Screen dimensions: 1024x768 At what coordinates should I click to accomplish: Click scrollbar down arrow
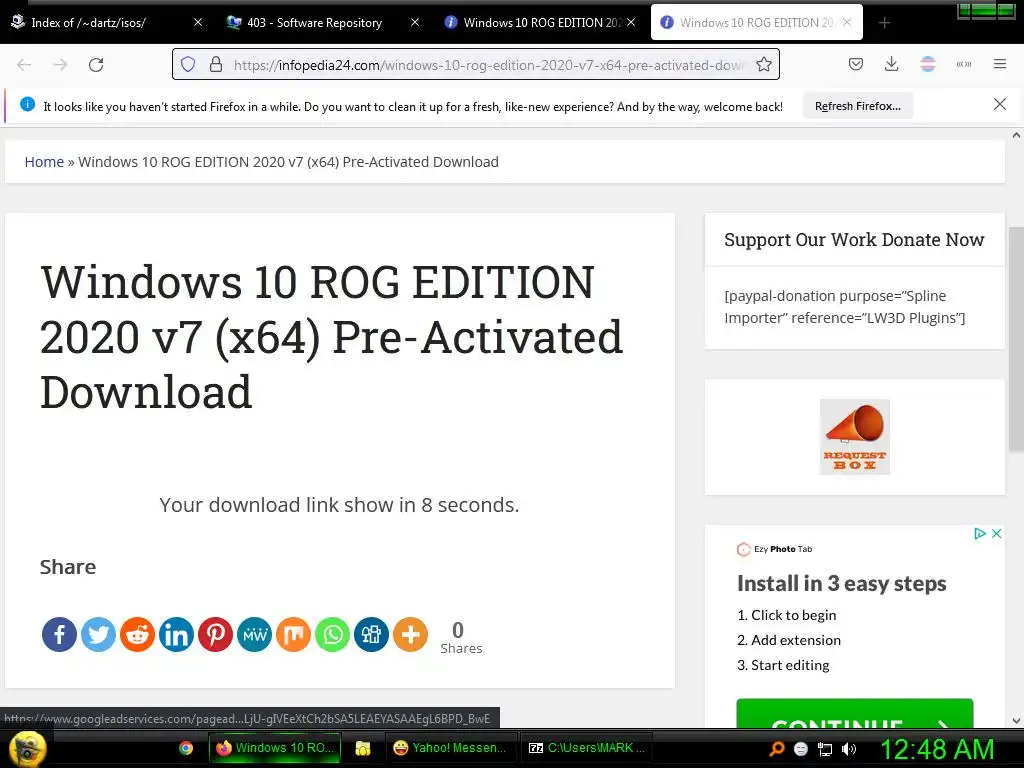[1016, 721]
